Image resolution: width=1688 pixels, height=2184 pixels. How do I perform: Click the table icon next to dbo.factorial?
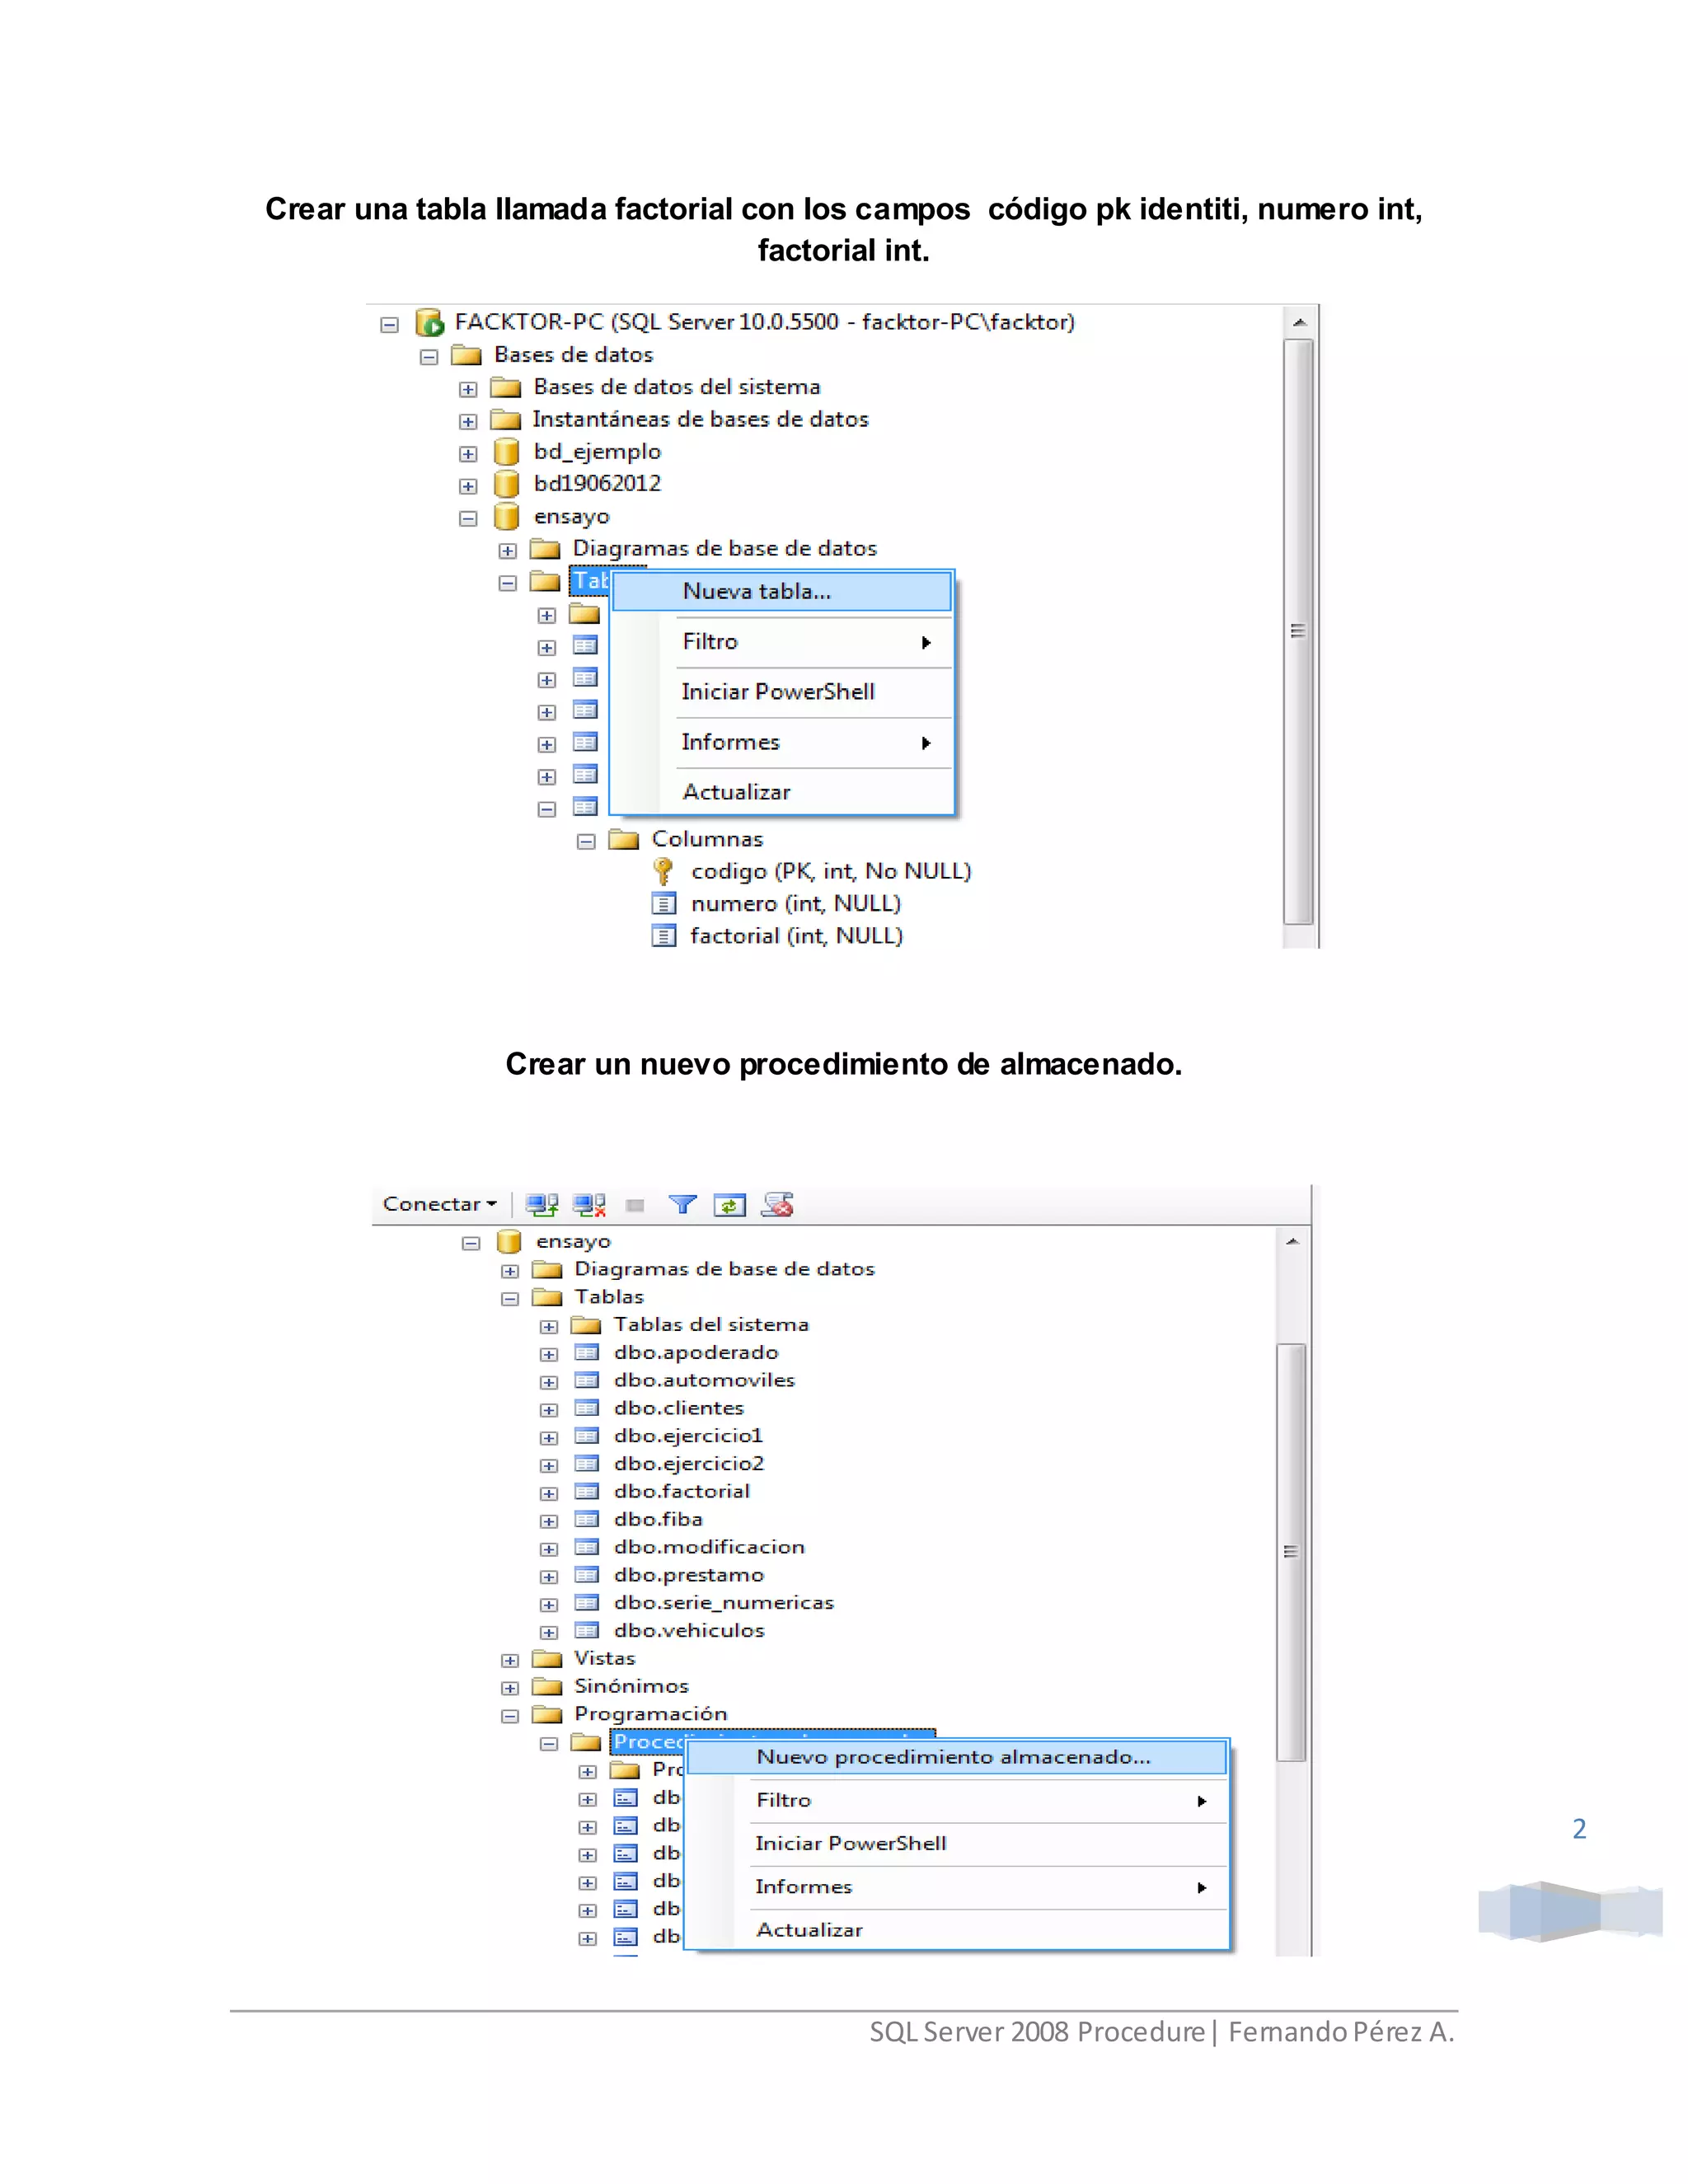pos(587,1492)
